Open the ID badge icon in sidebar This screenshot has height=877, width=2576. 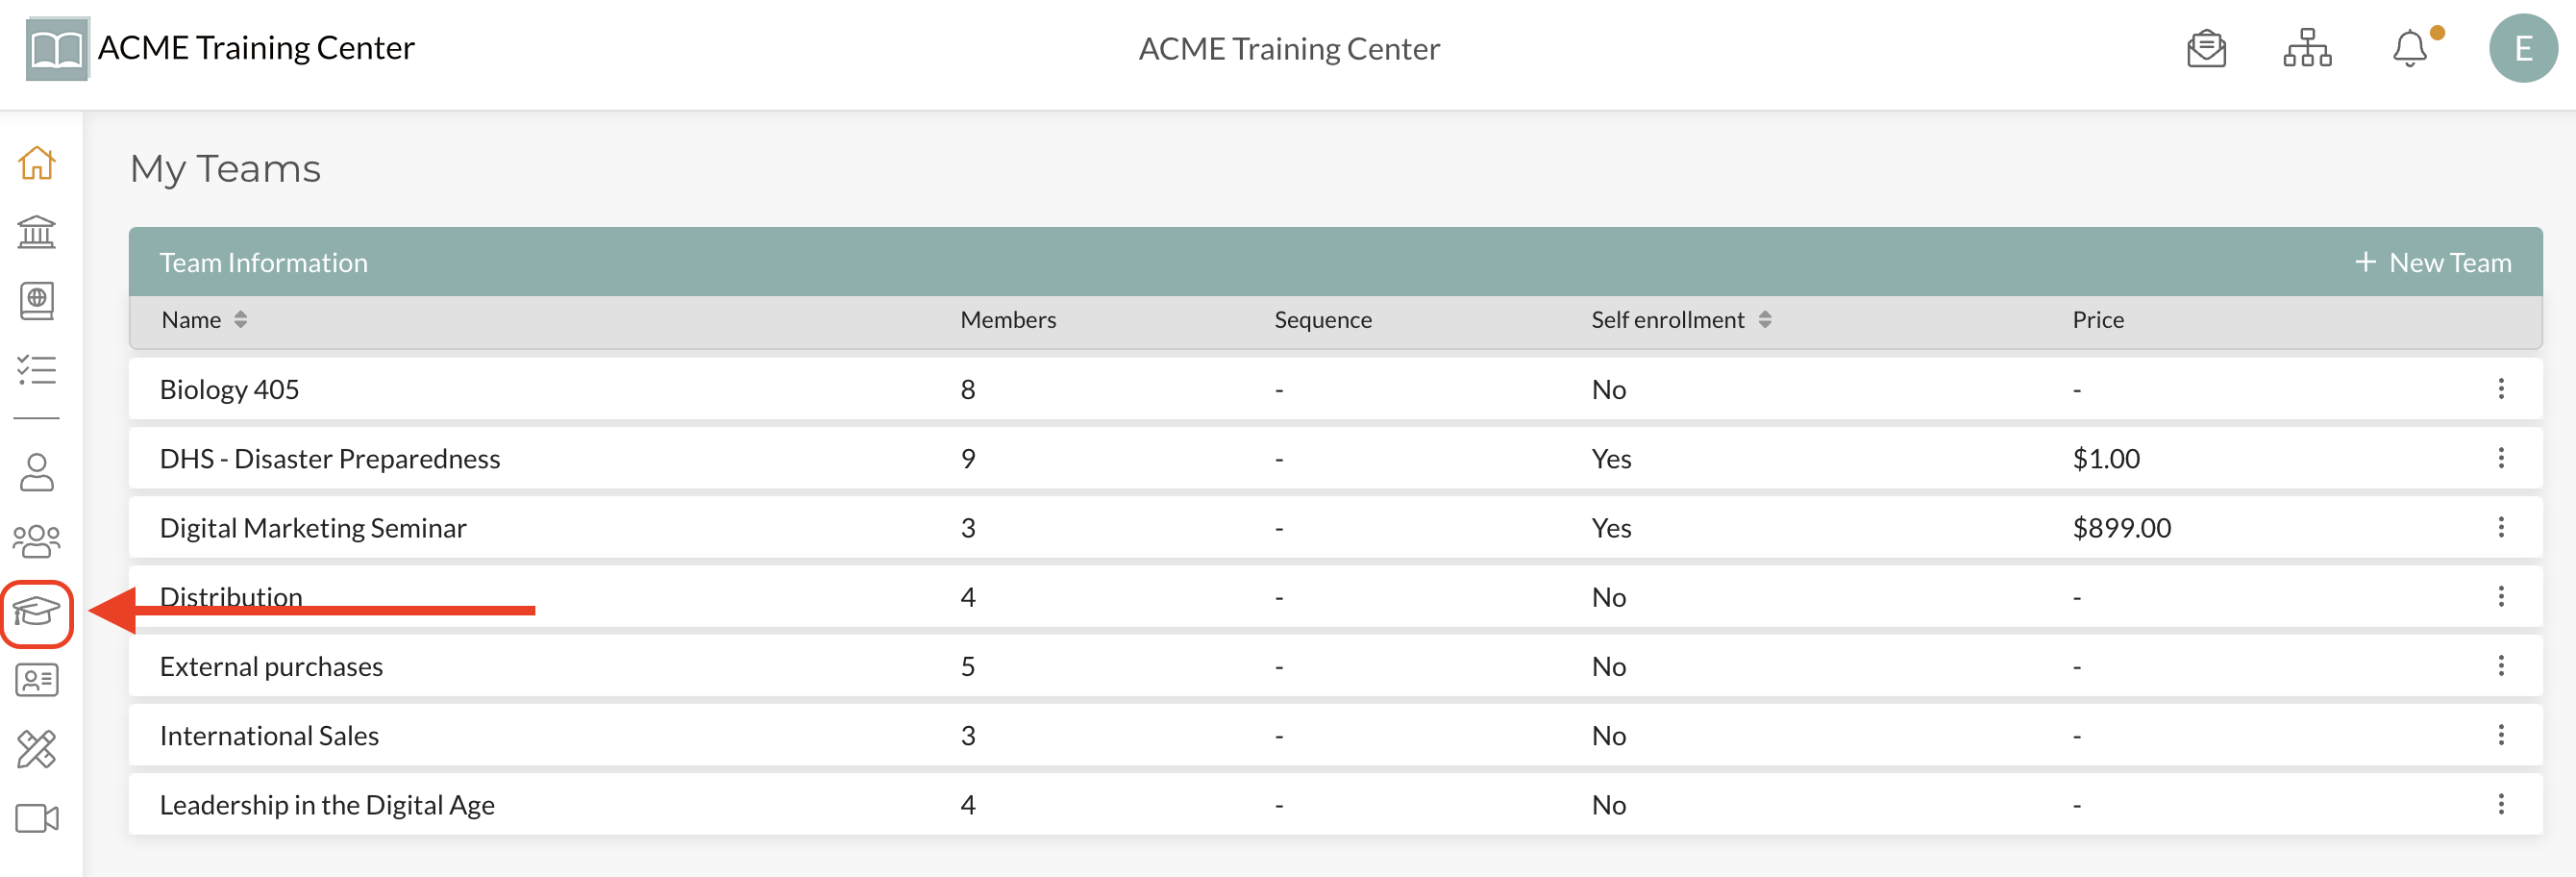pos(36,680)
